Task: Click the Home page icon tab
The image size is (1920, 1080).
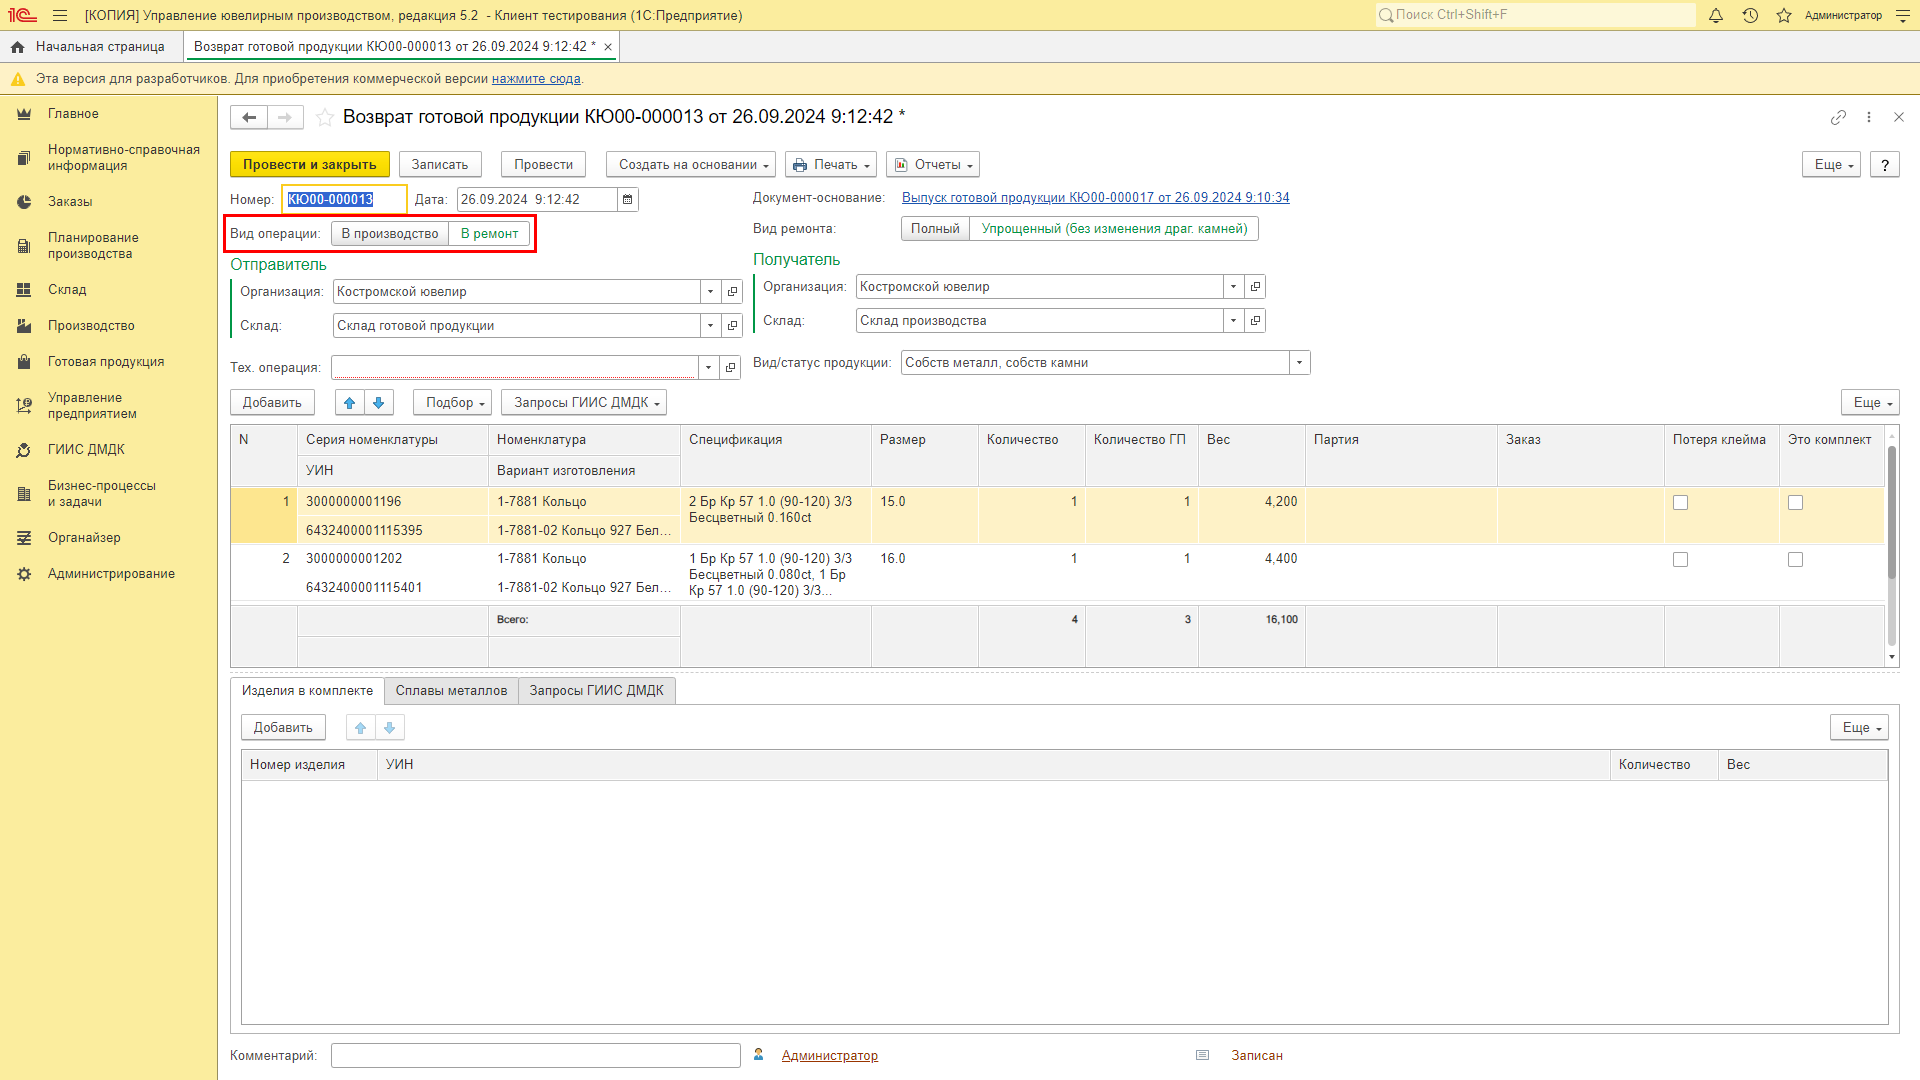Action: pyautogui.click(x=17, y=47)
